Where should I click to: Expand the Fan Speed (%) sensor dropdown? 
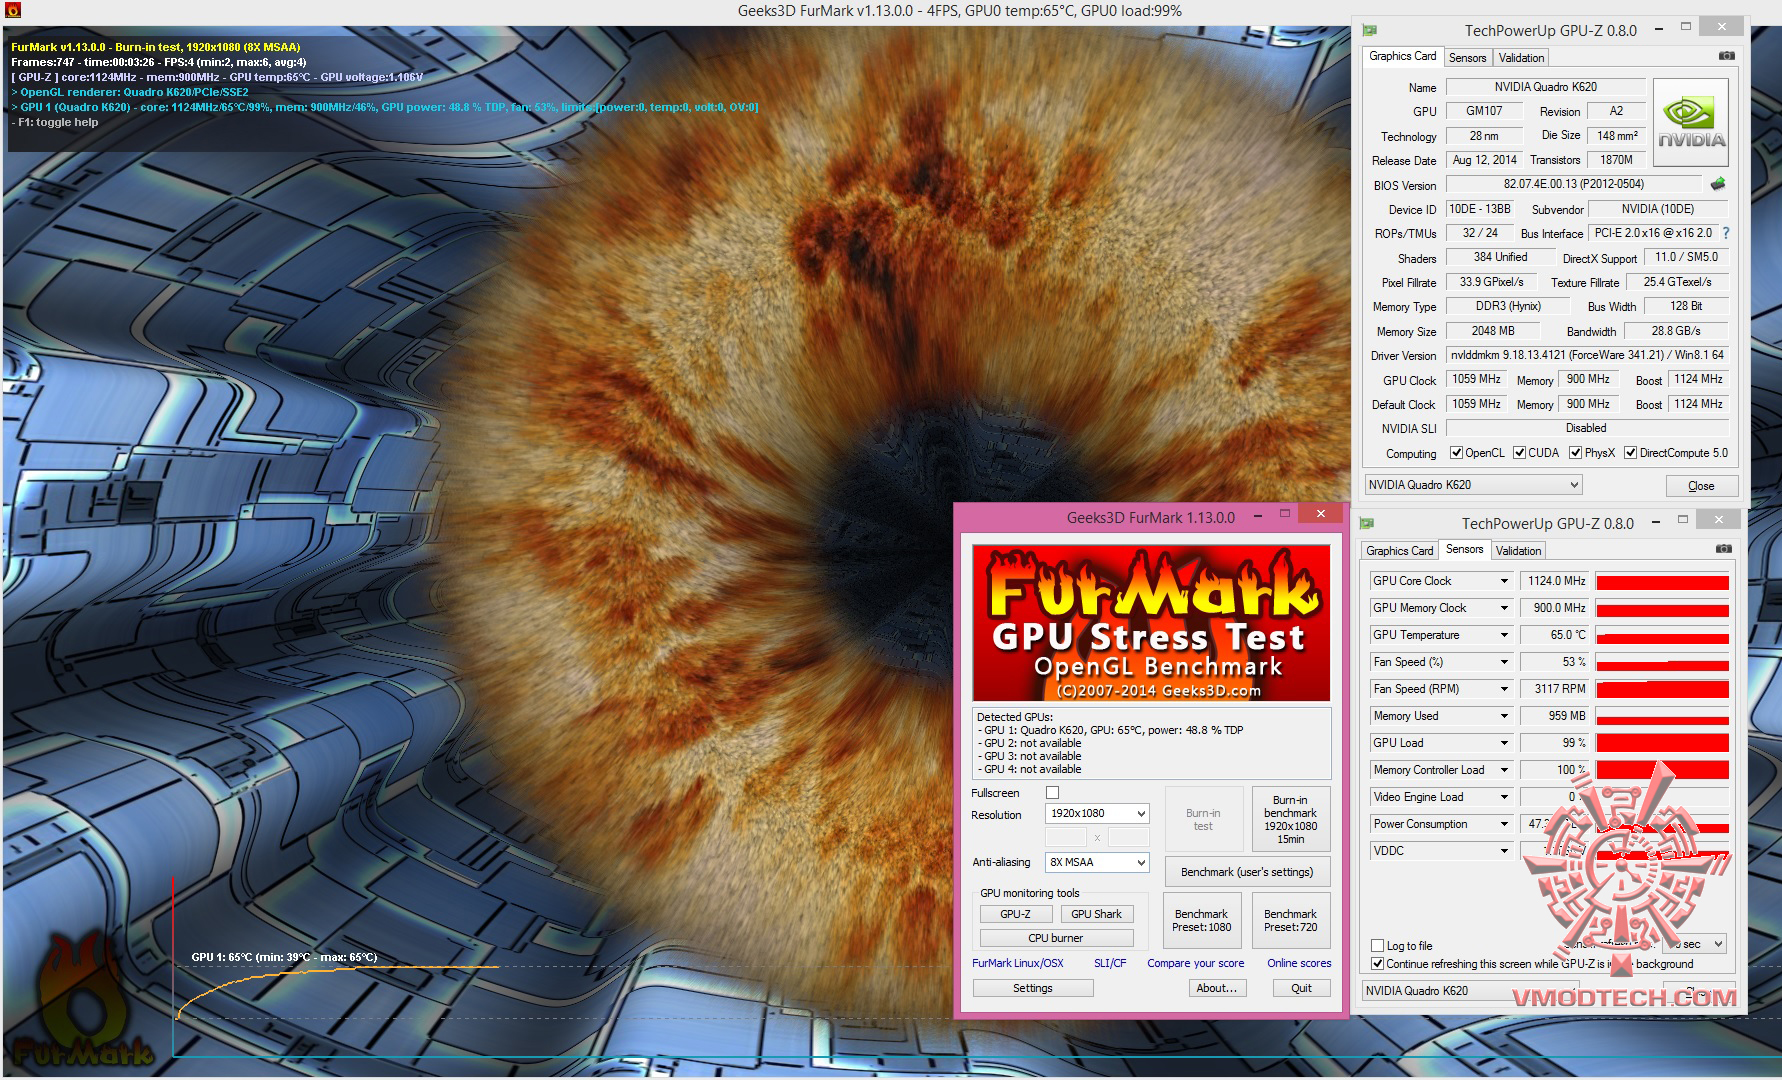pos(1503,662)
